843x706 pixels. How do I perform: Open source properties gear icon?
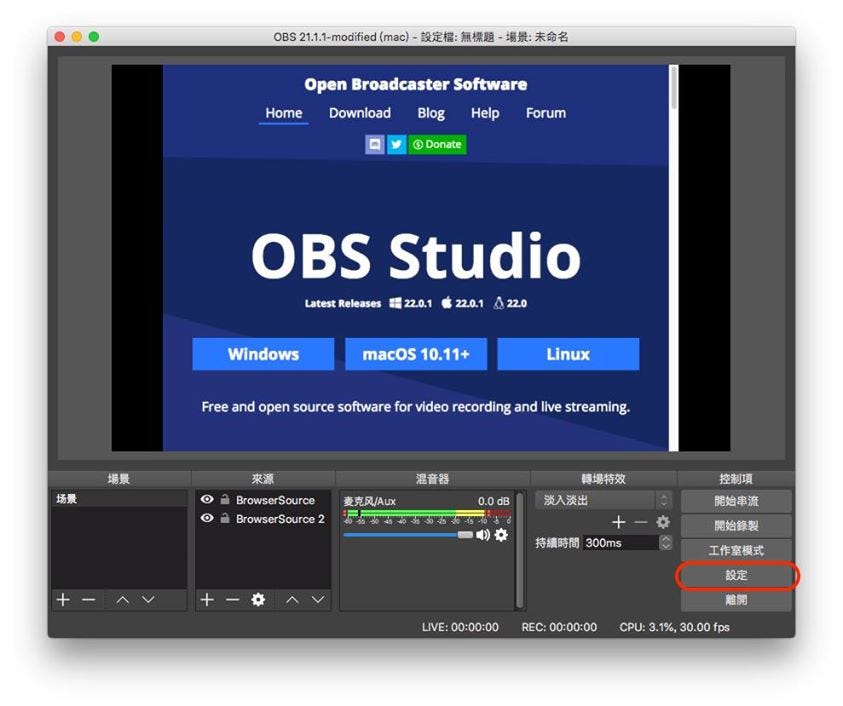tap(258, 600)
